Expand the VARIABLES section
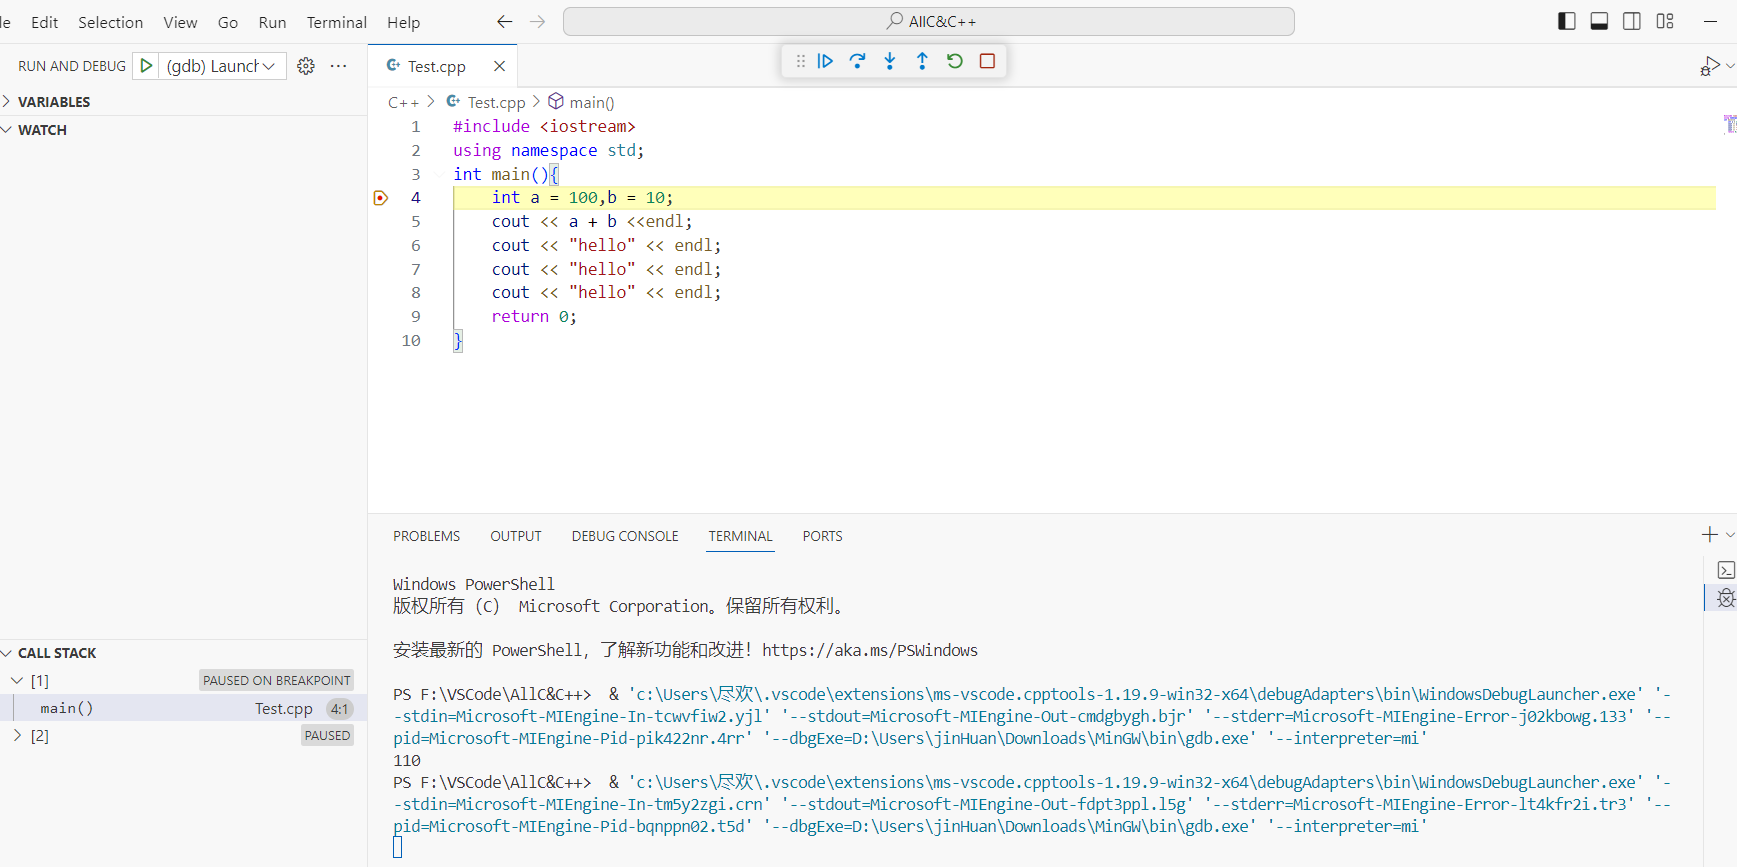Screen dimensions: 1737x867 54,102
